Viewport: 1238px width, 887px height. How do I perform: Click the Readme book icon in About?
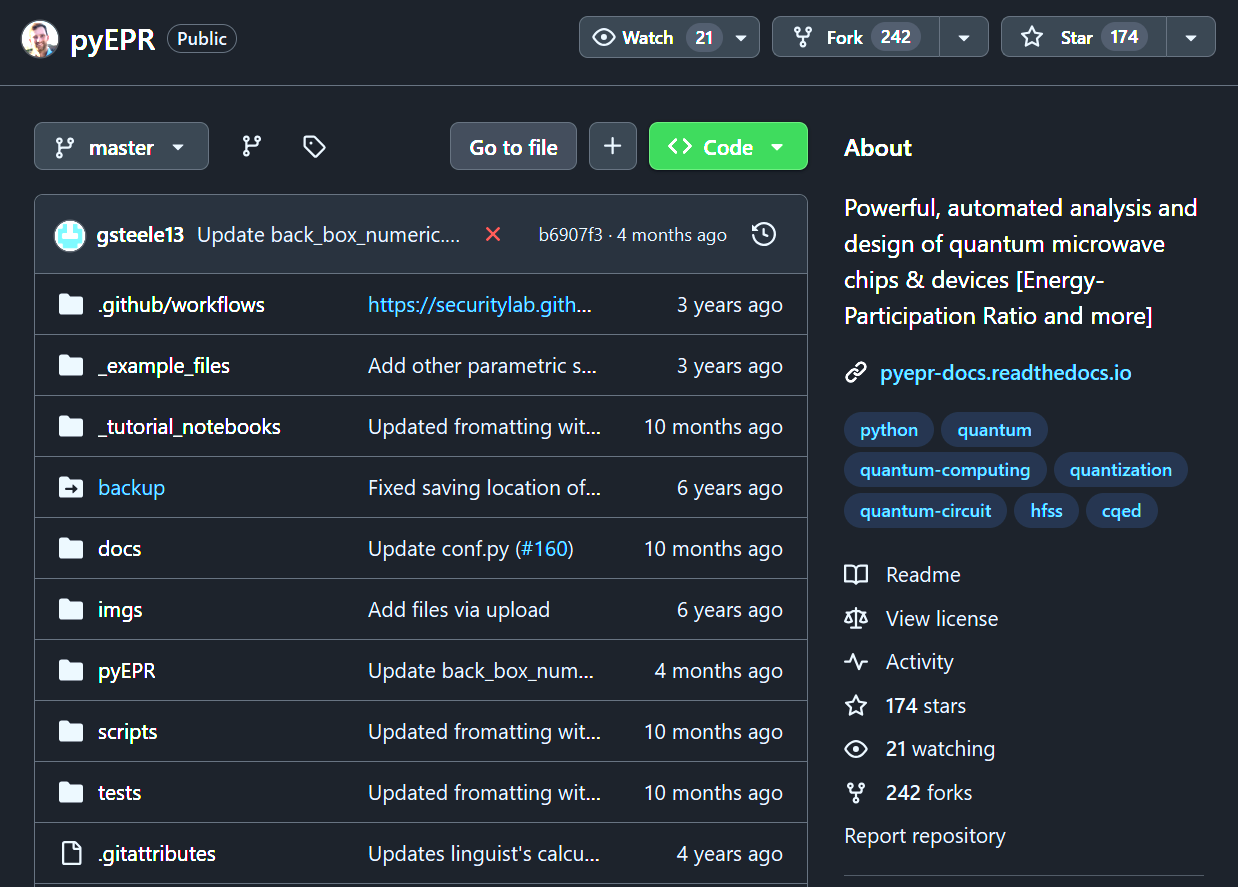pyautogui.click(x=856, y=574)
